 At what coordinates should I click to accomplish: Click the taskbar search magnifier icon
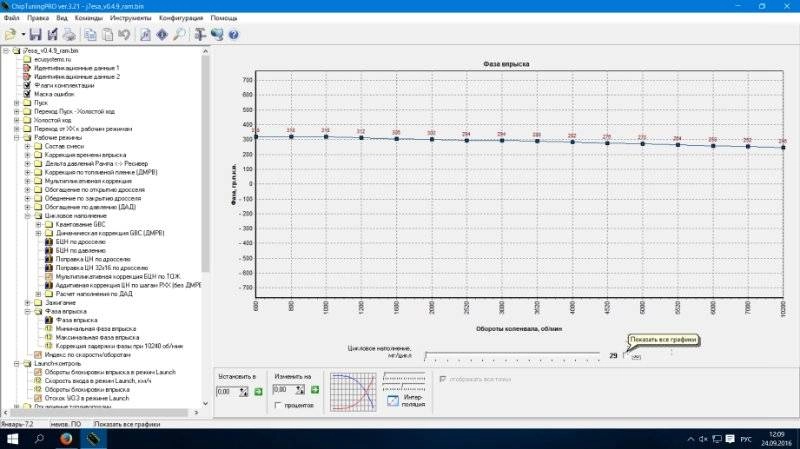(39, 439)
